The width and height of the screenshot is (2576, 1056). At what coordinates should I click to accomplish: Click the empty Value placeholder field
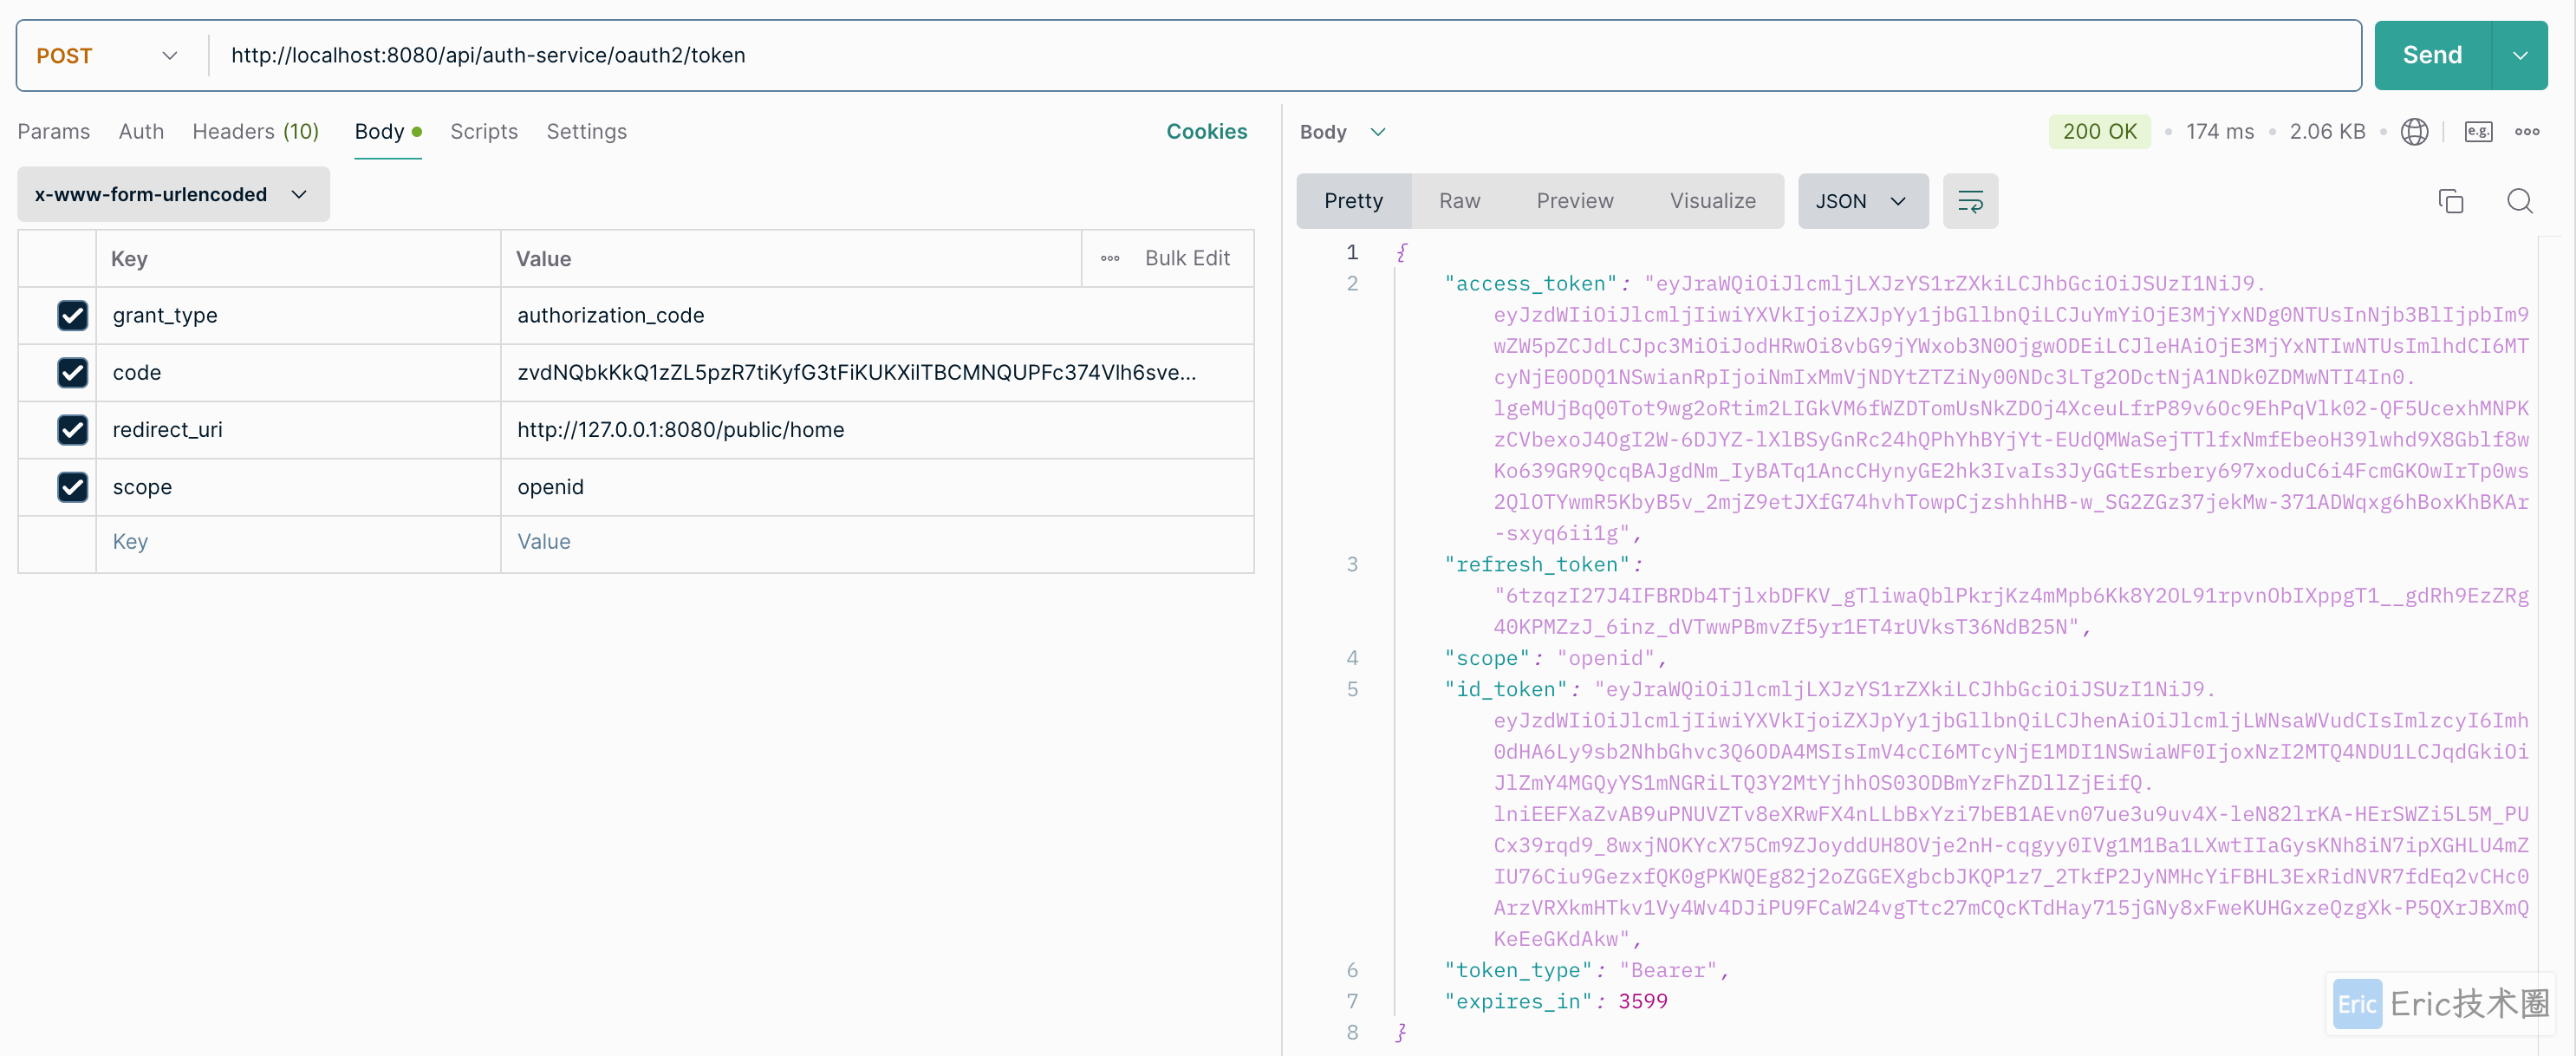pyautogui.click(x=877, y=542)
